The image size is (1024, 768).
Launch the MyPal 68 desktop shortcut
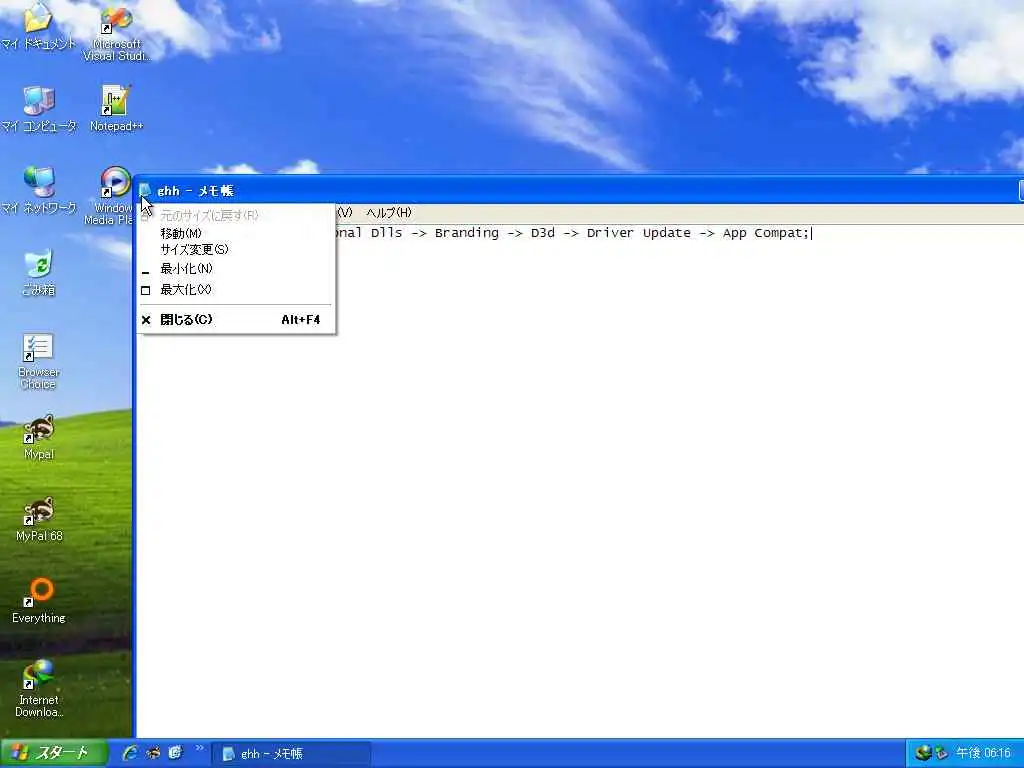tap(39, 519)
